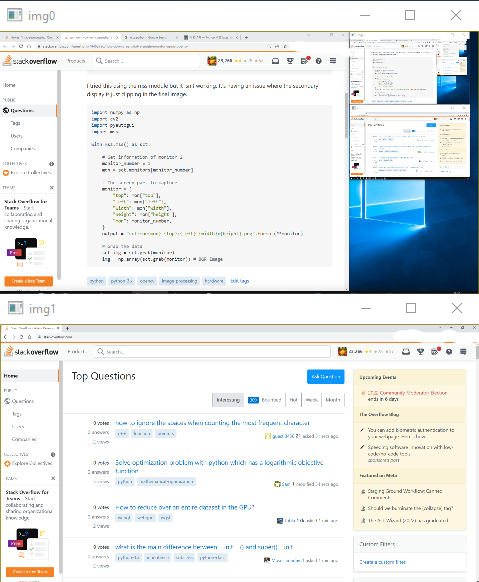This screenshot has height=582, width=479.
Task: Select the Week filter tab
Action: tap(312, 400)
